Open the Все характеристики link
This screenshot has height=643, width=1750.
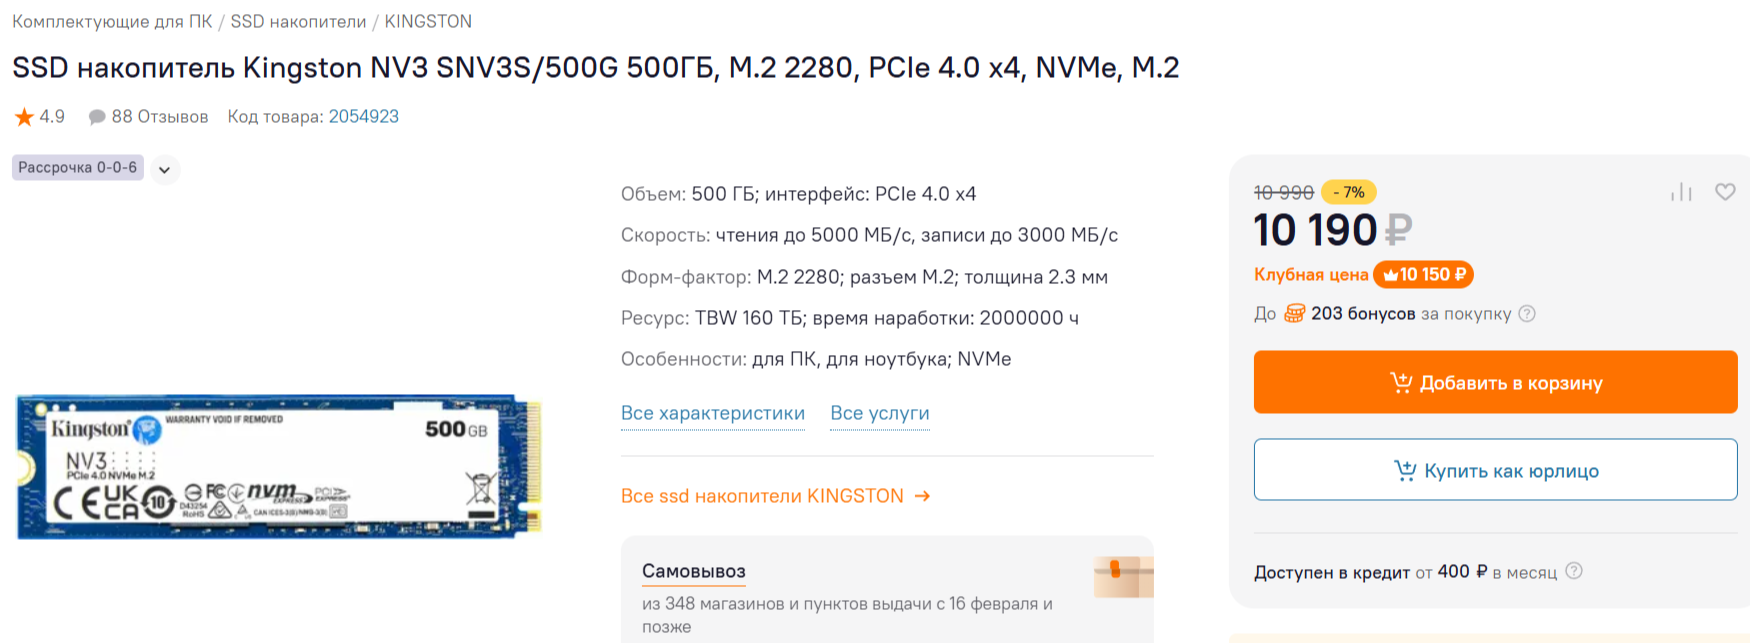712,413
